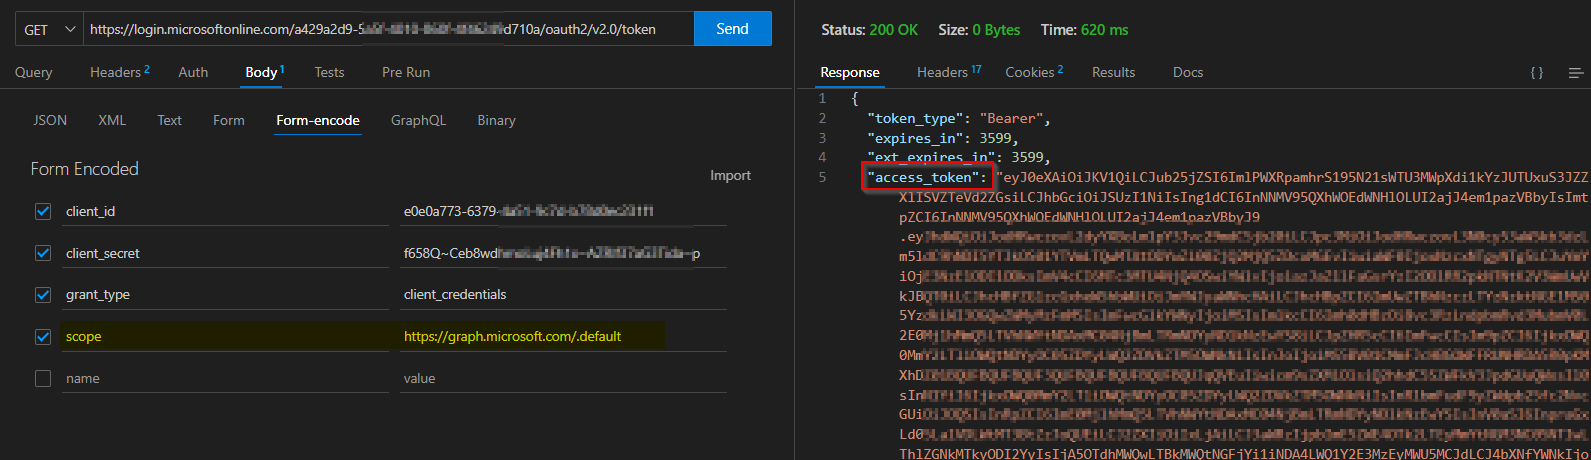
Task: Click the Size 0 Bytes text
Action: click(979, 30)
